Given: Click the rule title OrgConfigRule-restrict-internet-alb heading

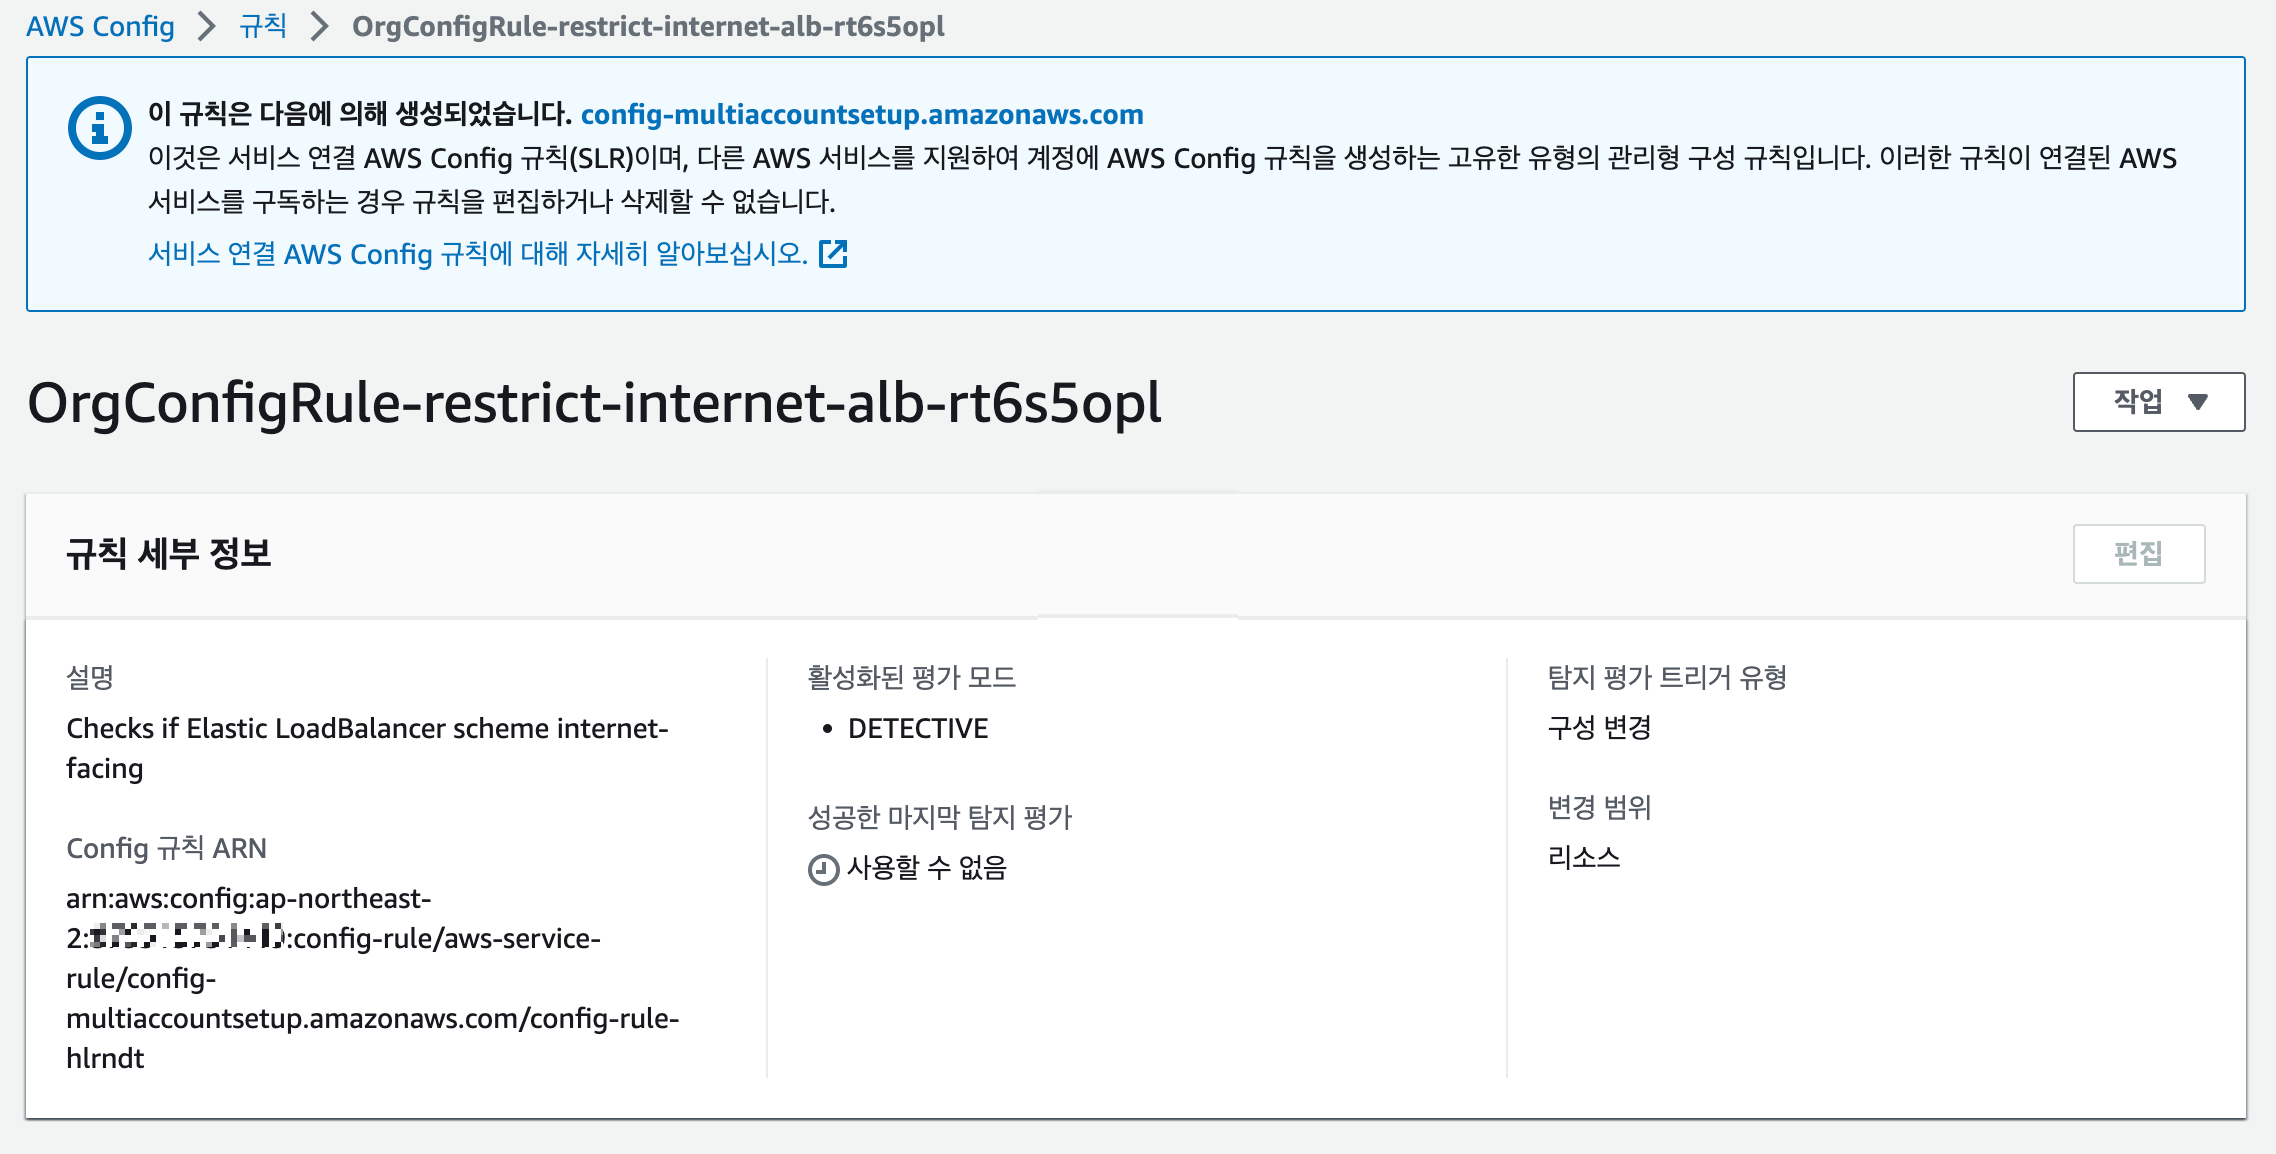Looking at the screenshot, I should [594, 403].
